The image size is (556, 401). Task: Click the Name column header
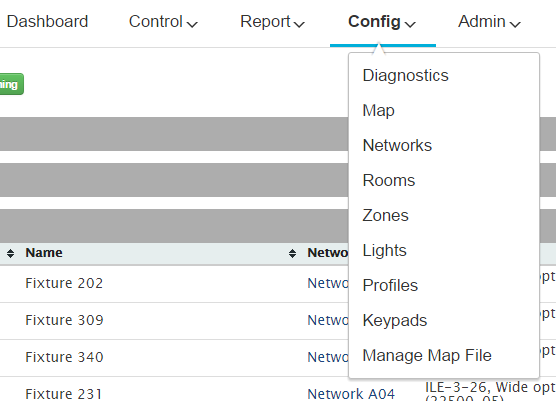click(x=44, y=253)
